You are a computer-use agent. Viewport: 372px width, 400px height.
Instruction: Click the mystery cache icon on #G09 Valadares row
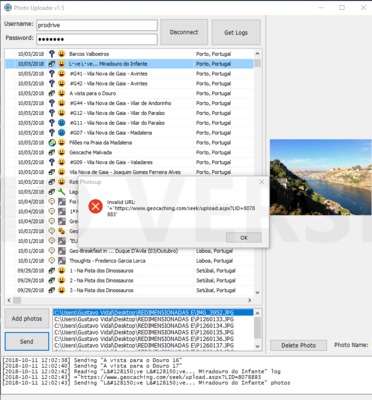pyautogui.click(x=52, y=162)
